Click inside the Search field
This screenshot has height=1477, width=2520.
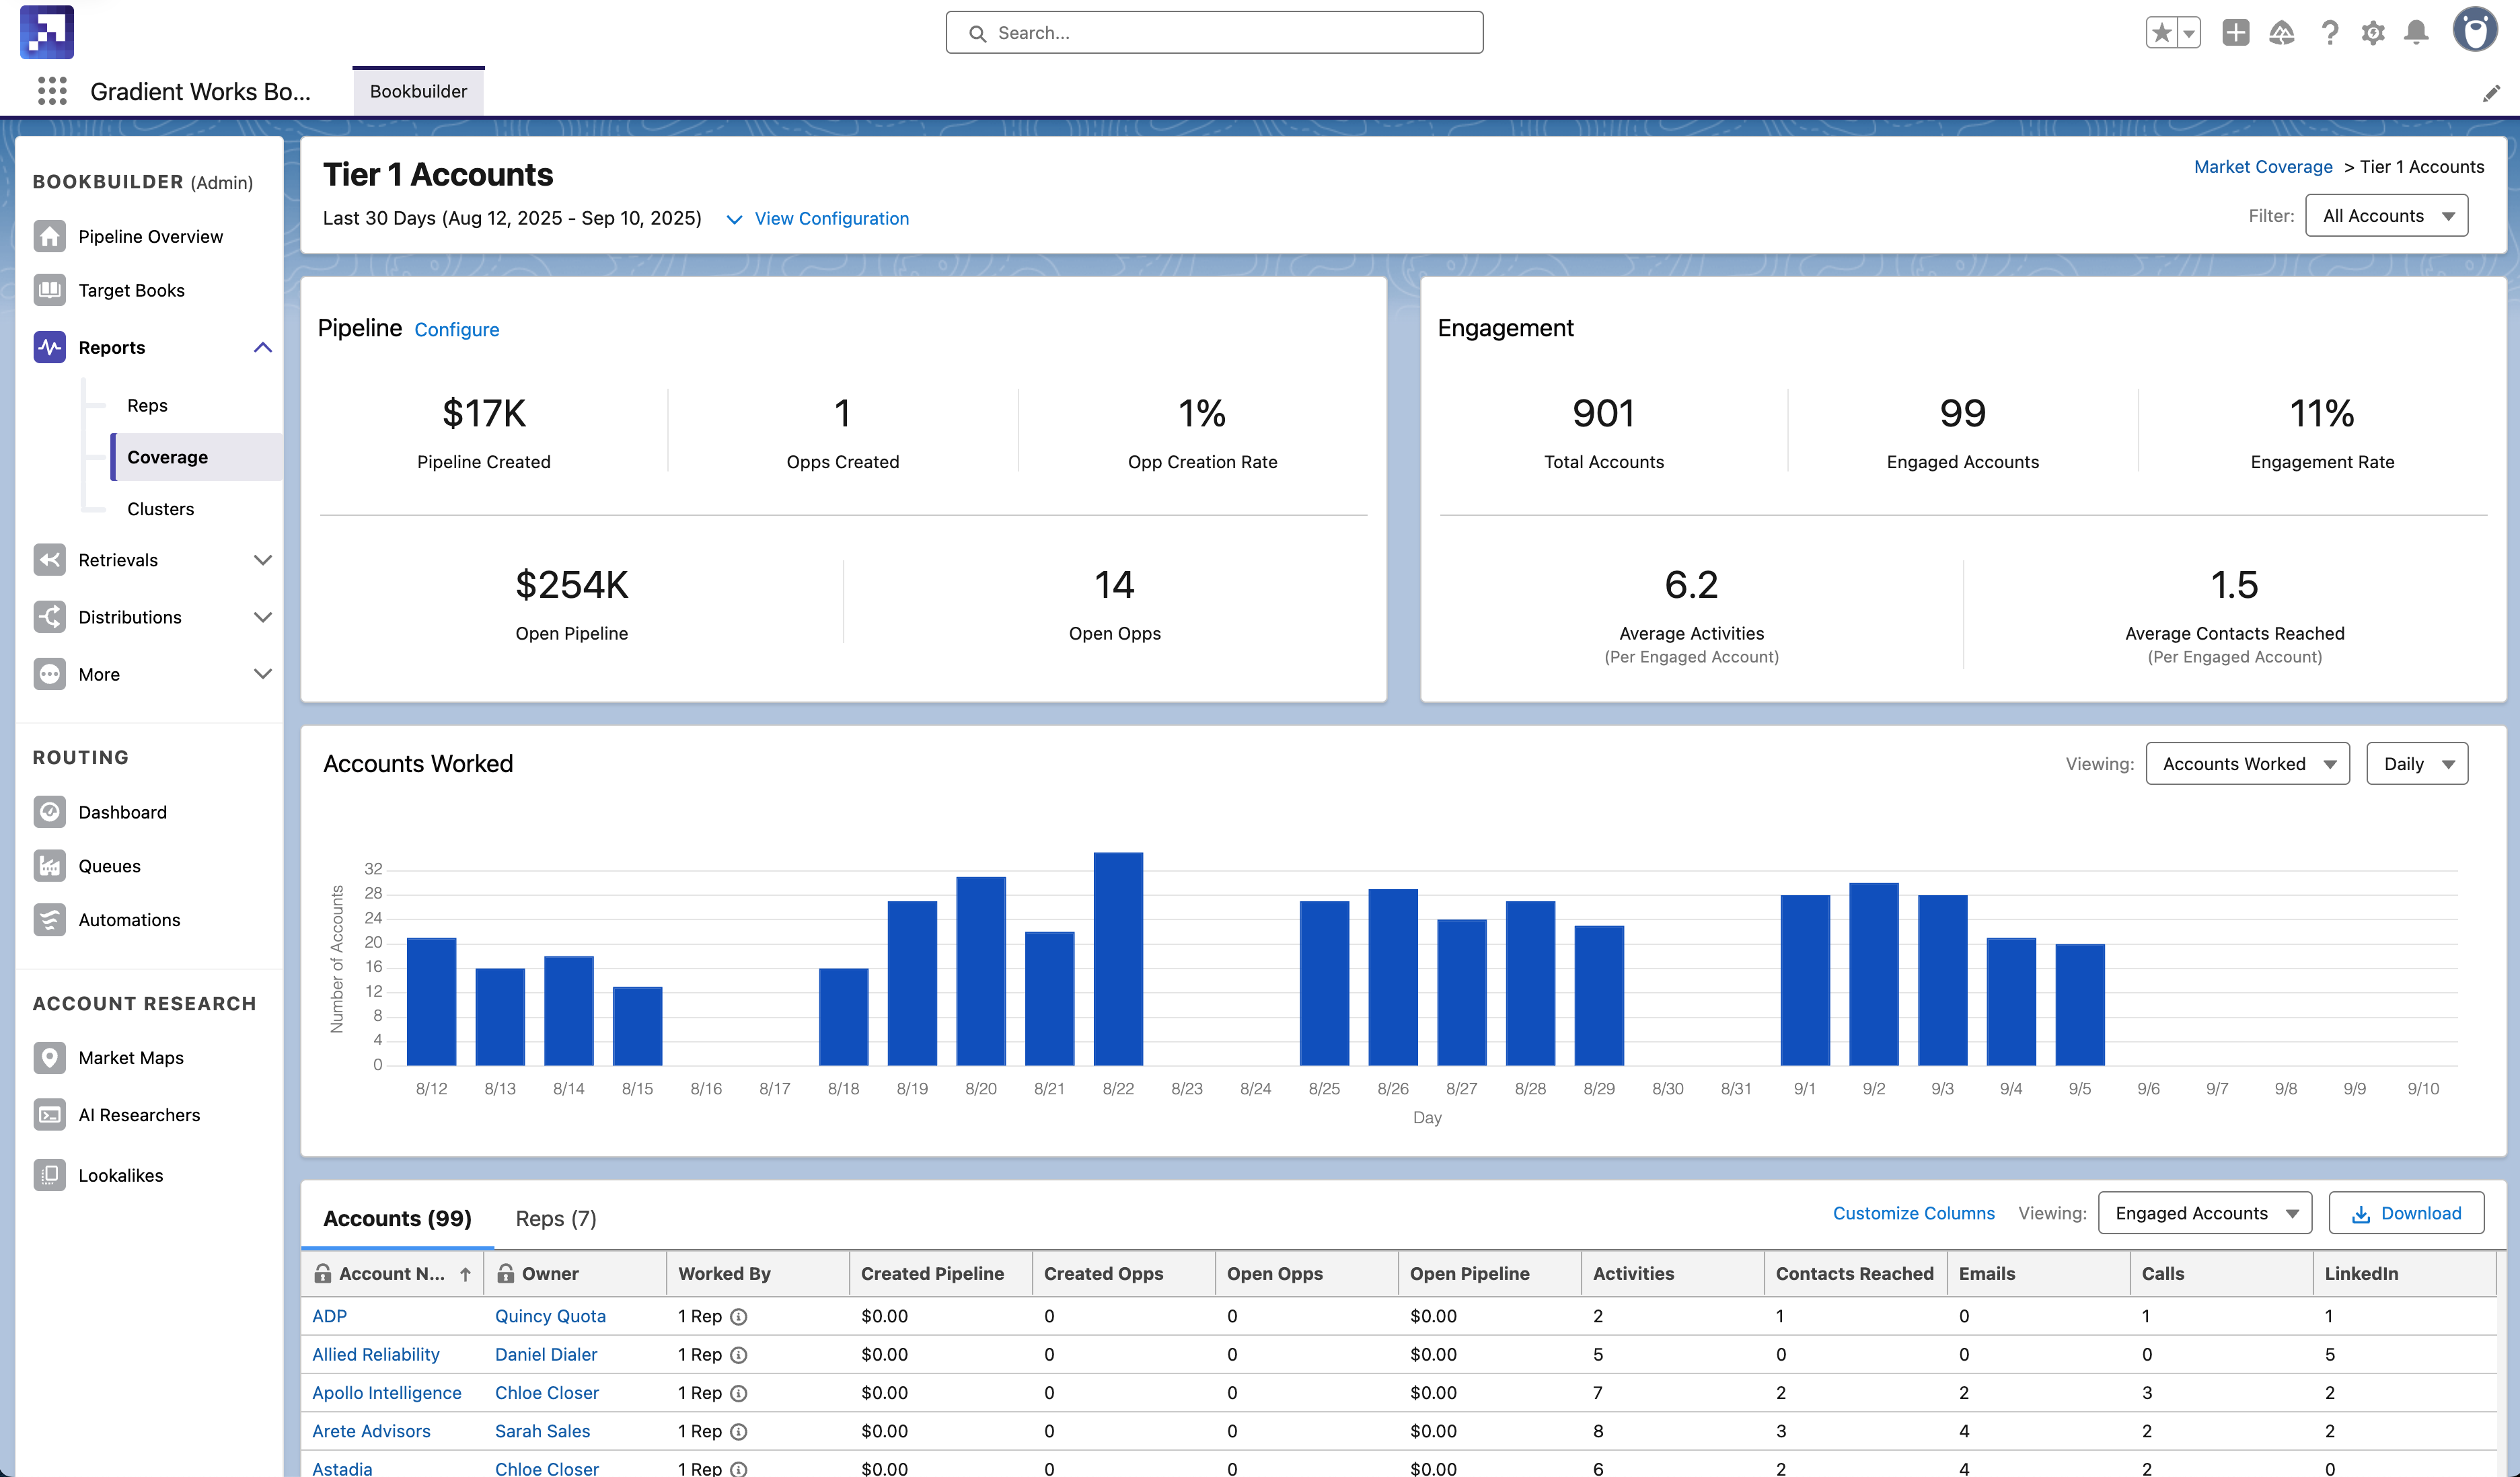click(x=1214, y=33)
